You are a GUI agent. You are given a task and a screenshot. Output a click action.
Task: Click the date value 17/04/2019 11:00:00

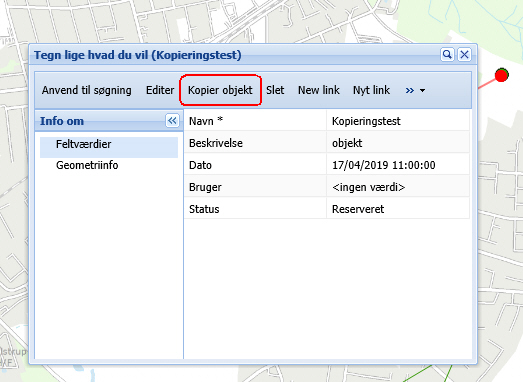pos(398,165)
